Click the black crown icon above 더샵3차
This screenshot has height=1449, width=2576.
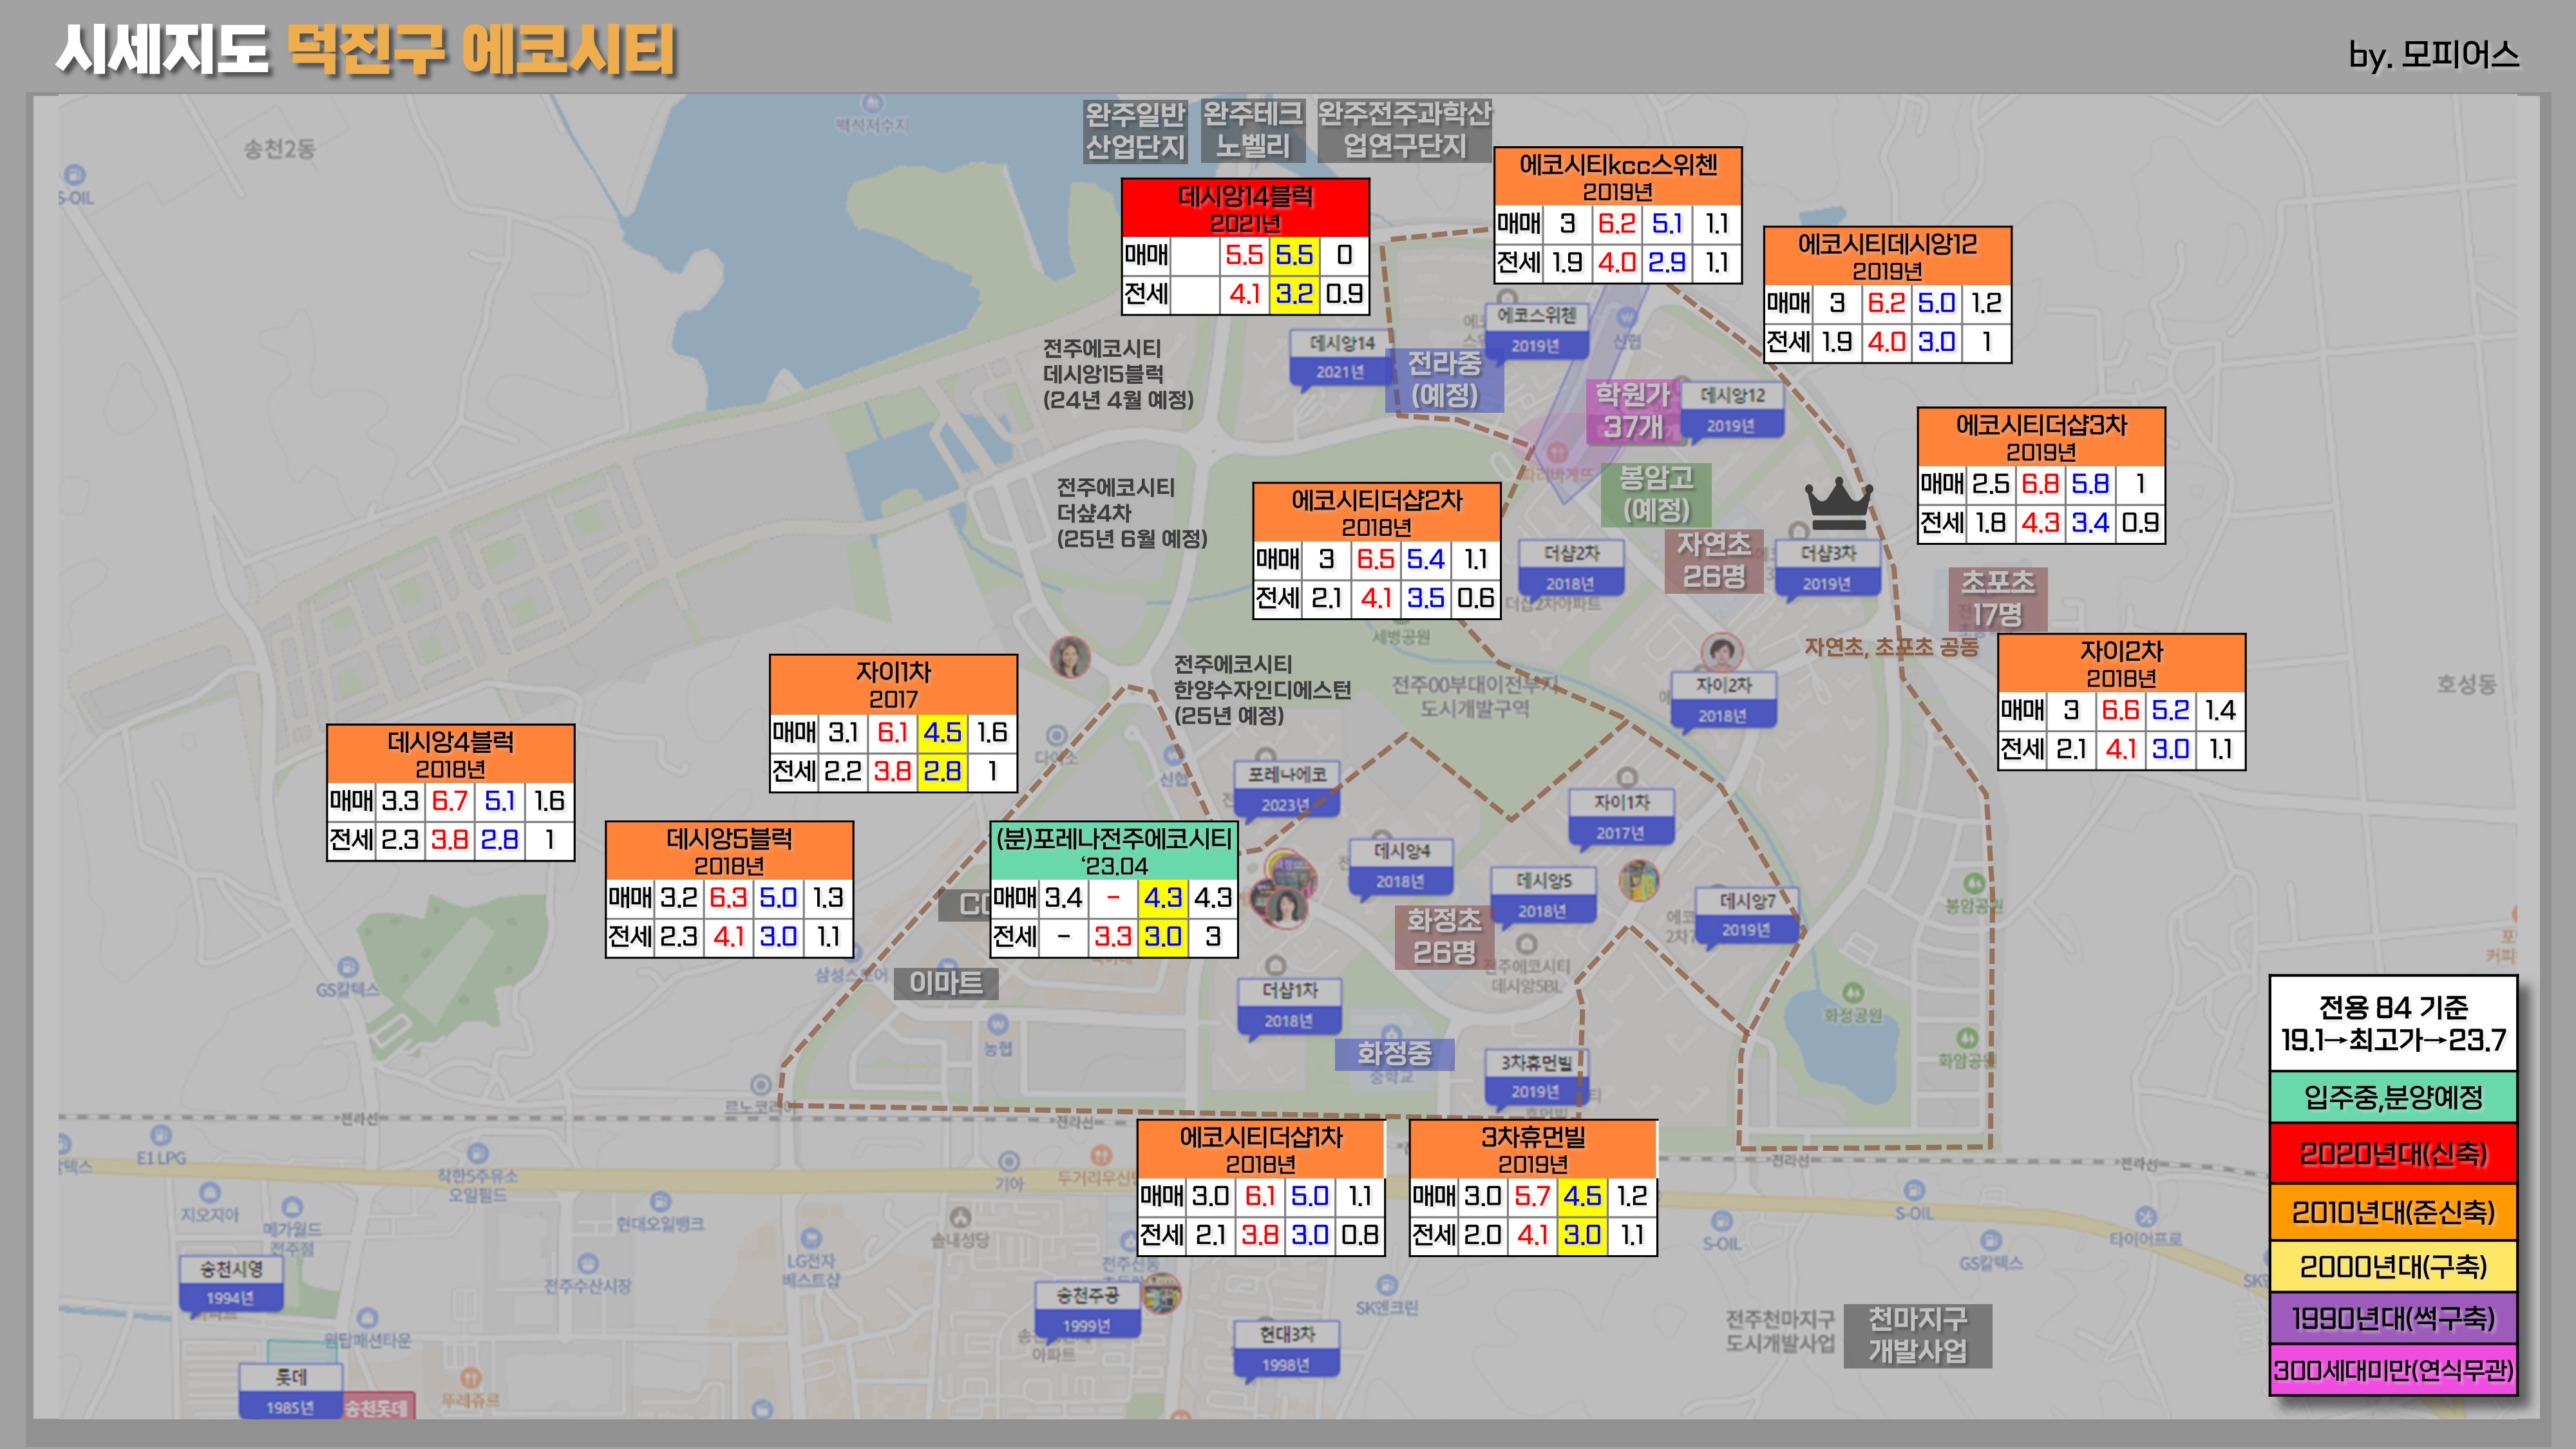(1838, 504)
